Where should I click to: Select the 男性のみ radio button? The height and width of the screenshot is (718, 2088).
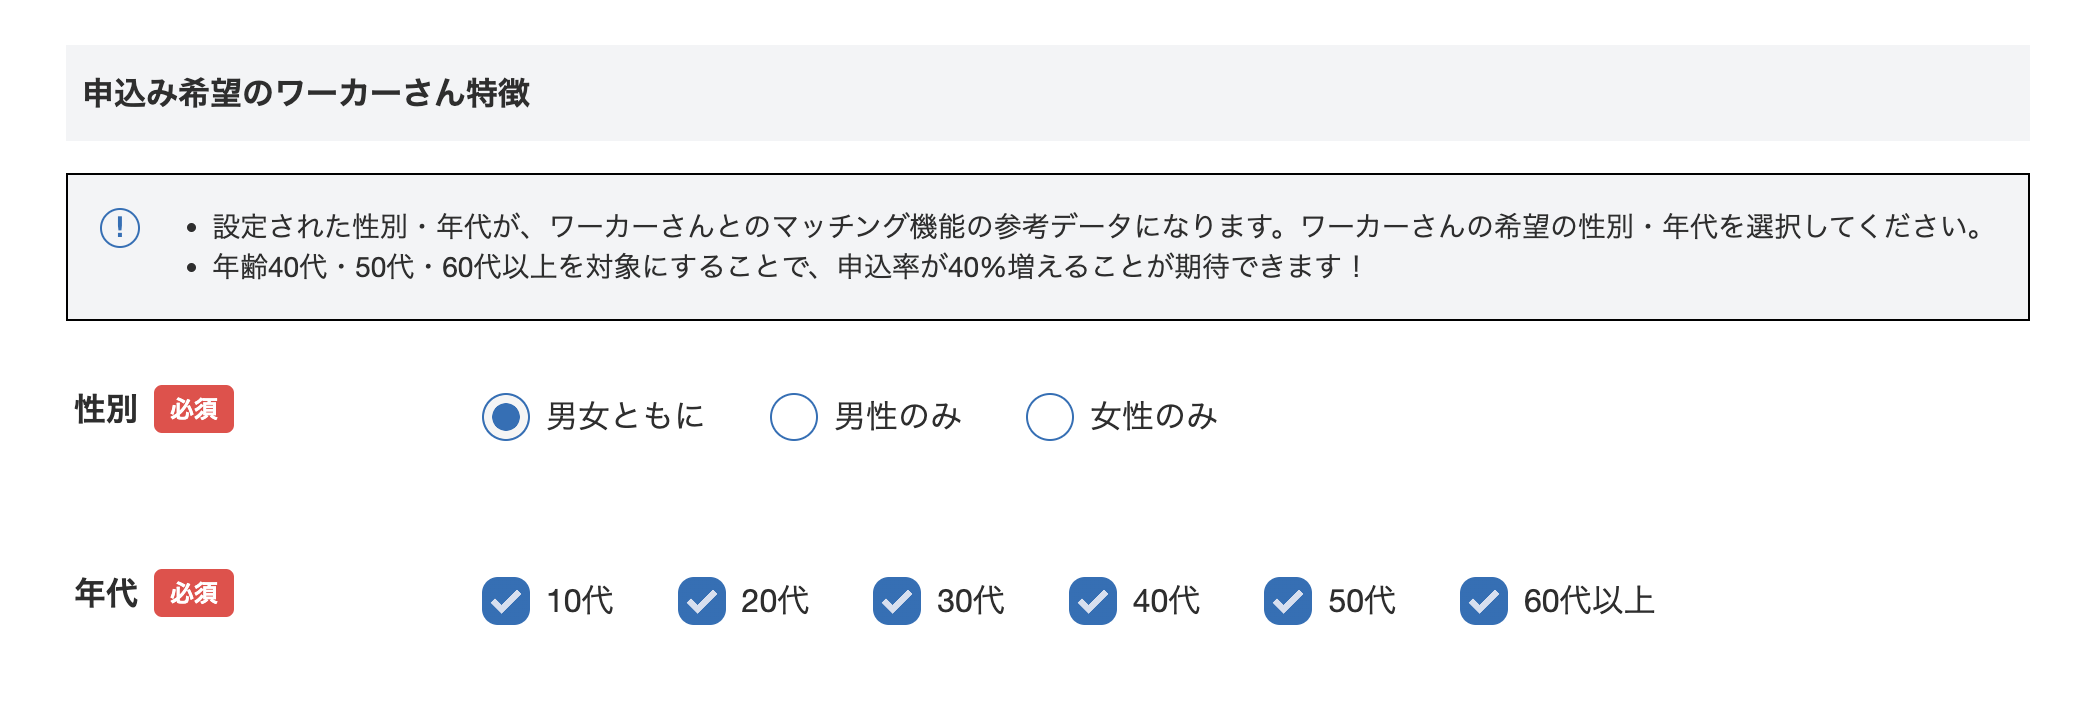[x=793, y=417]
